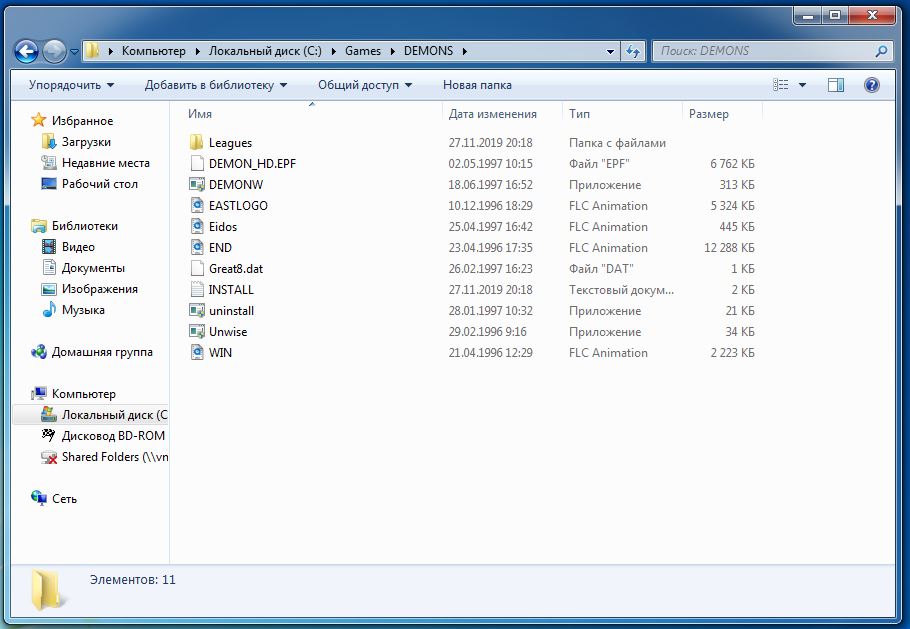Click the Refresh button beside address bar
This screenshot has width=910, height=629.
click(x=633, y=51)
